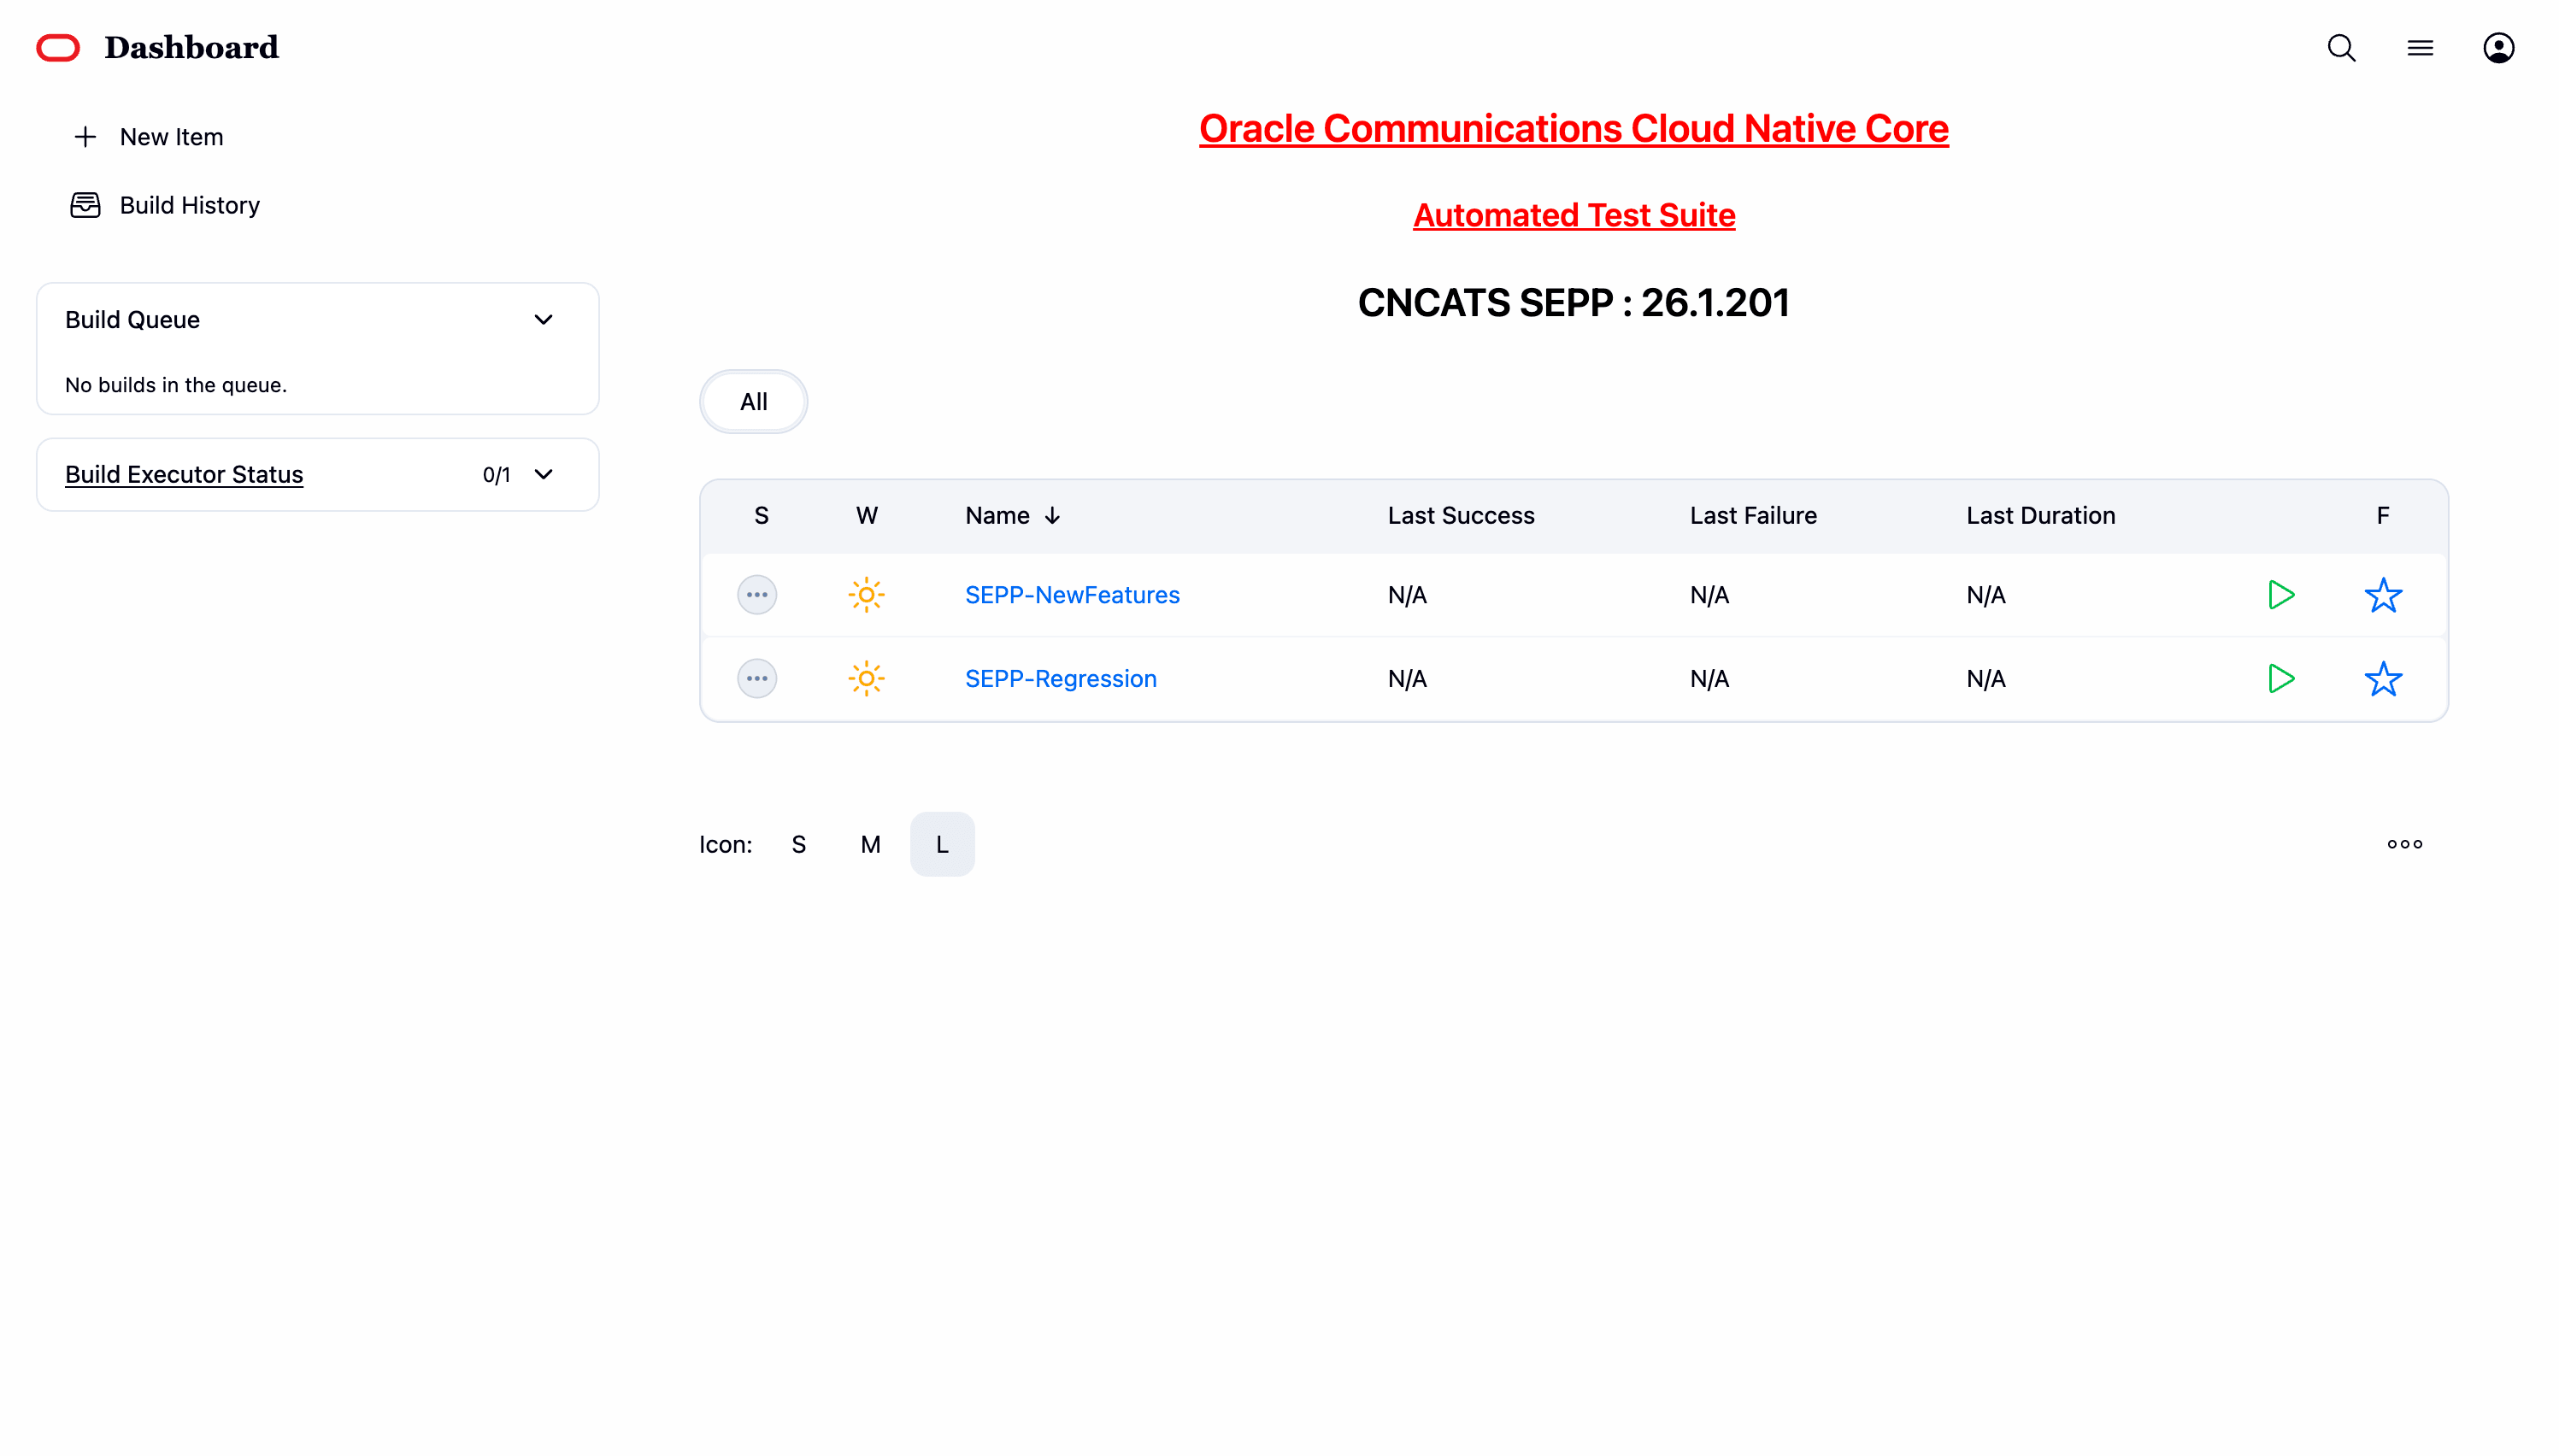This screenshot has height=1456, width=2559.
Task: Click Oracle Communications Cloud Native Core heading
Action: tap(1573, 129)
